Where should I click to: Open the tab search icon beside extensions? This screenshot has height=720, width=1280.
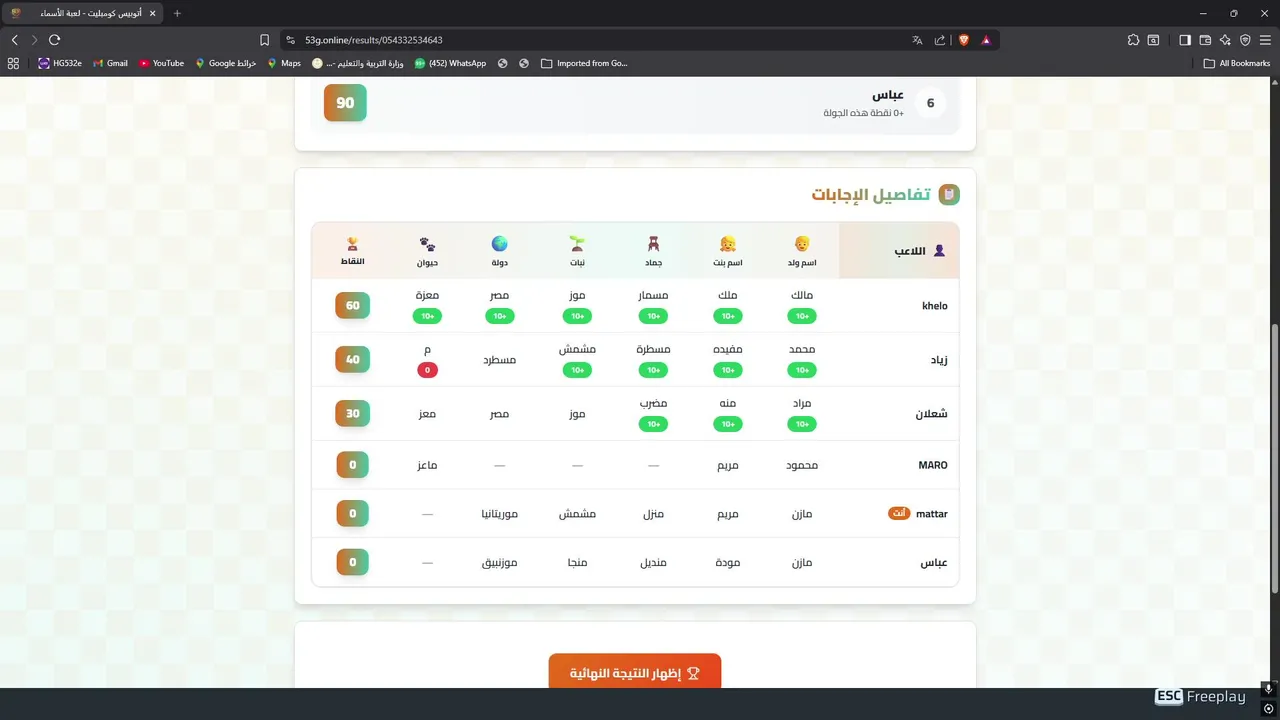pyautogui.click(x=1153, y=40)
